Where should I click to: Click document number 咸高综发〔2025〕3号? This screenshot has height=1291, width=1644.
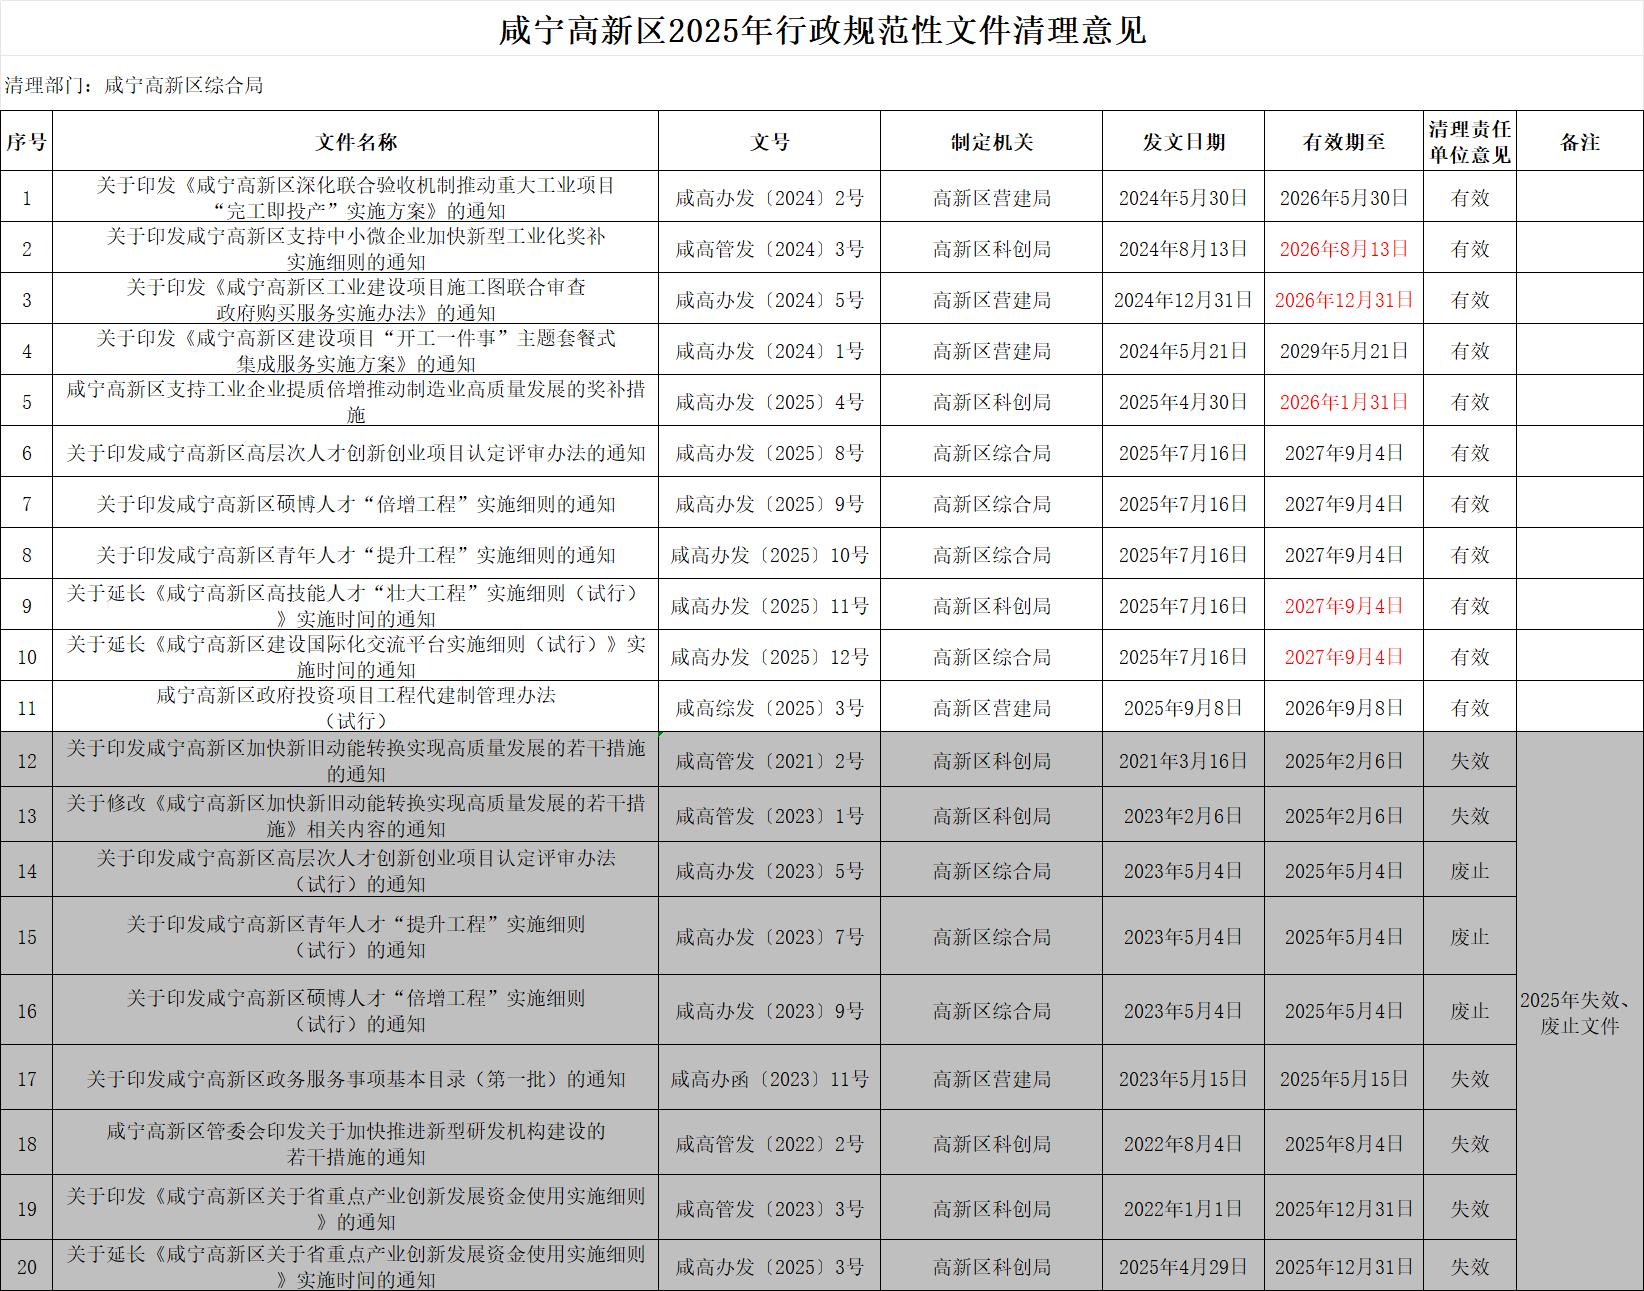(x=769, y=708)
